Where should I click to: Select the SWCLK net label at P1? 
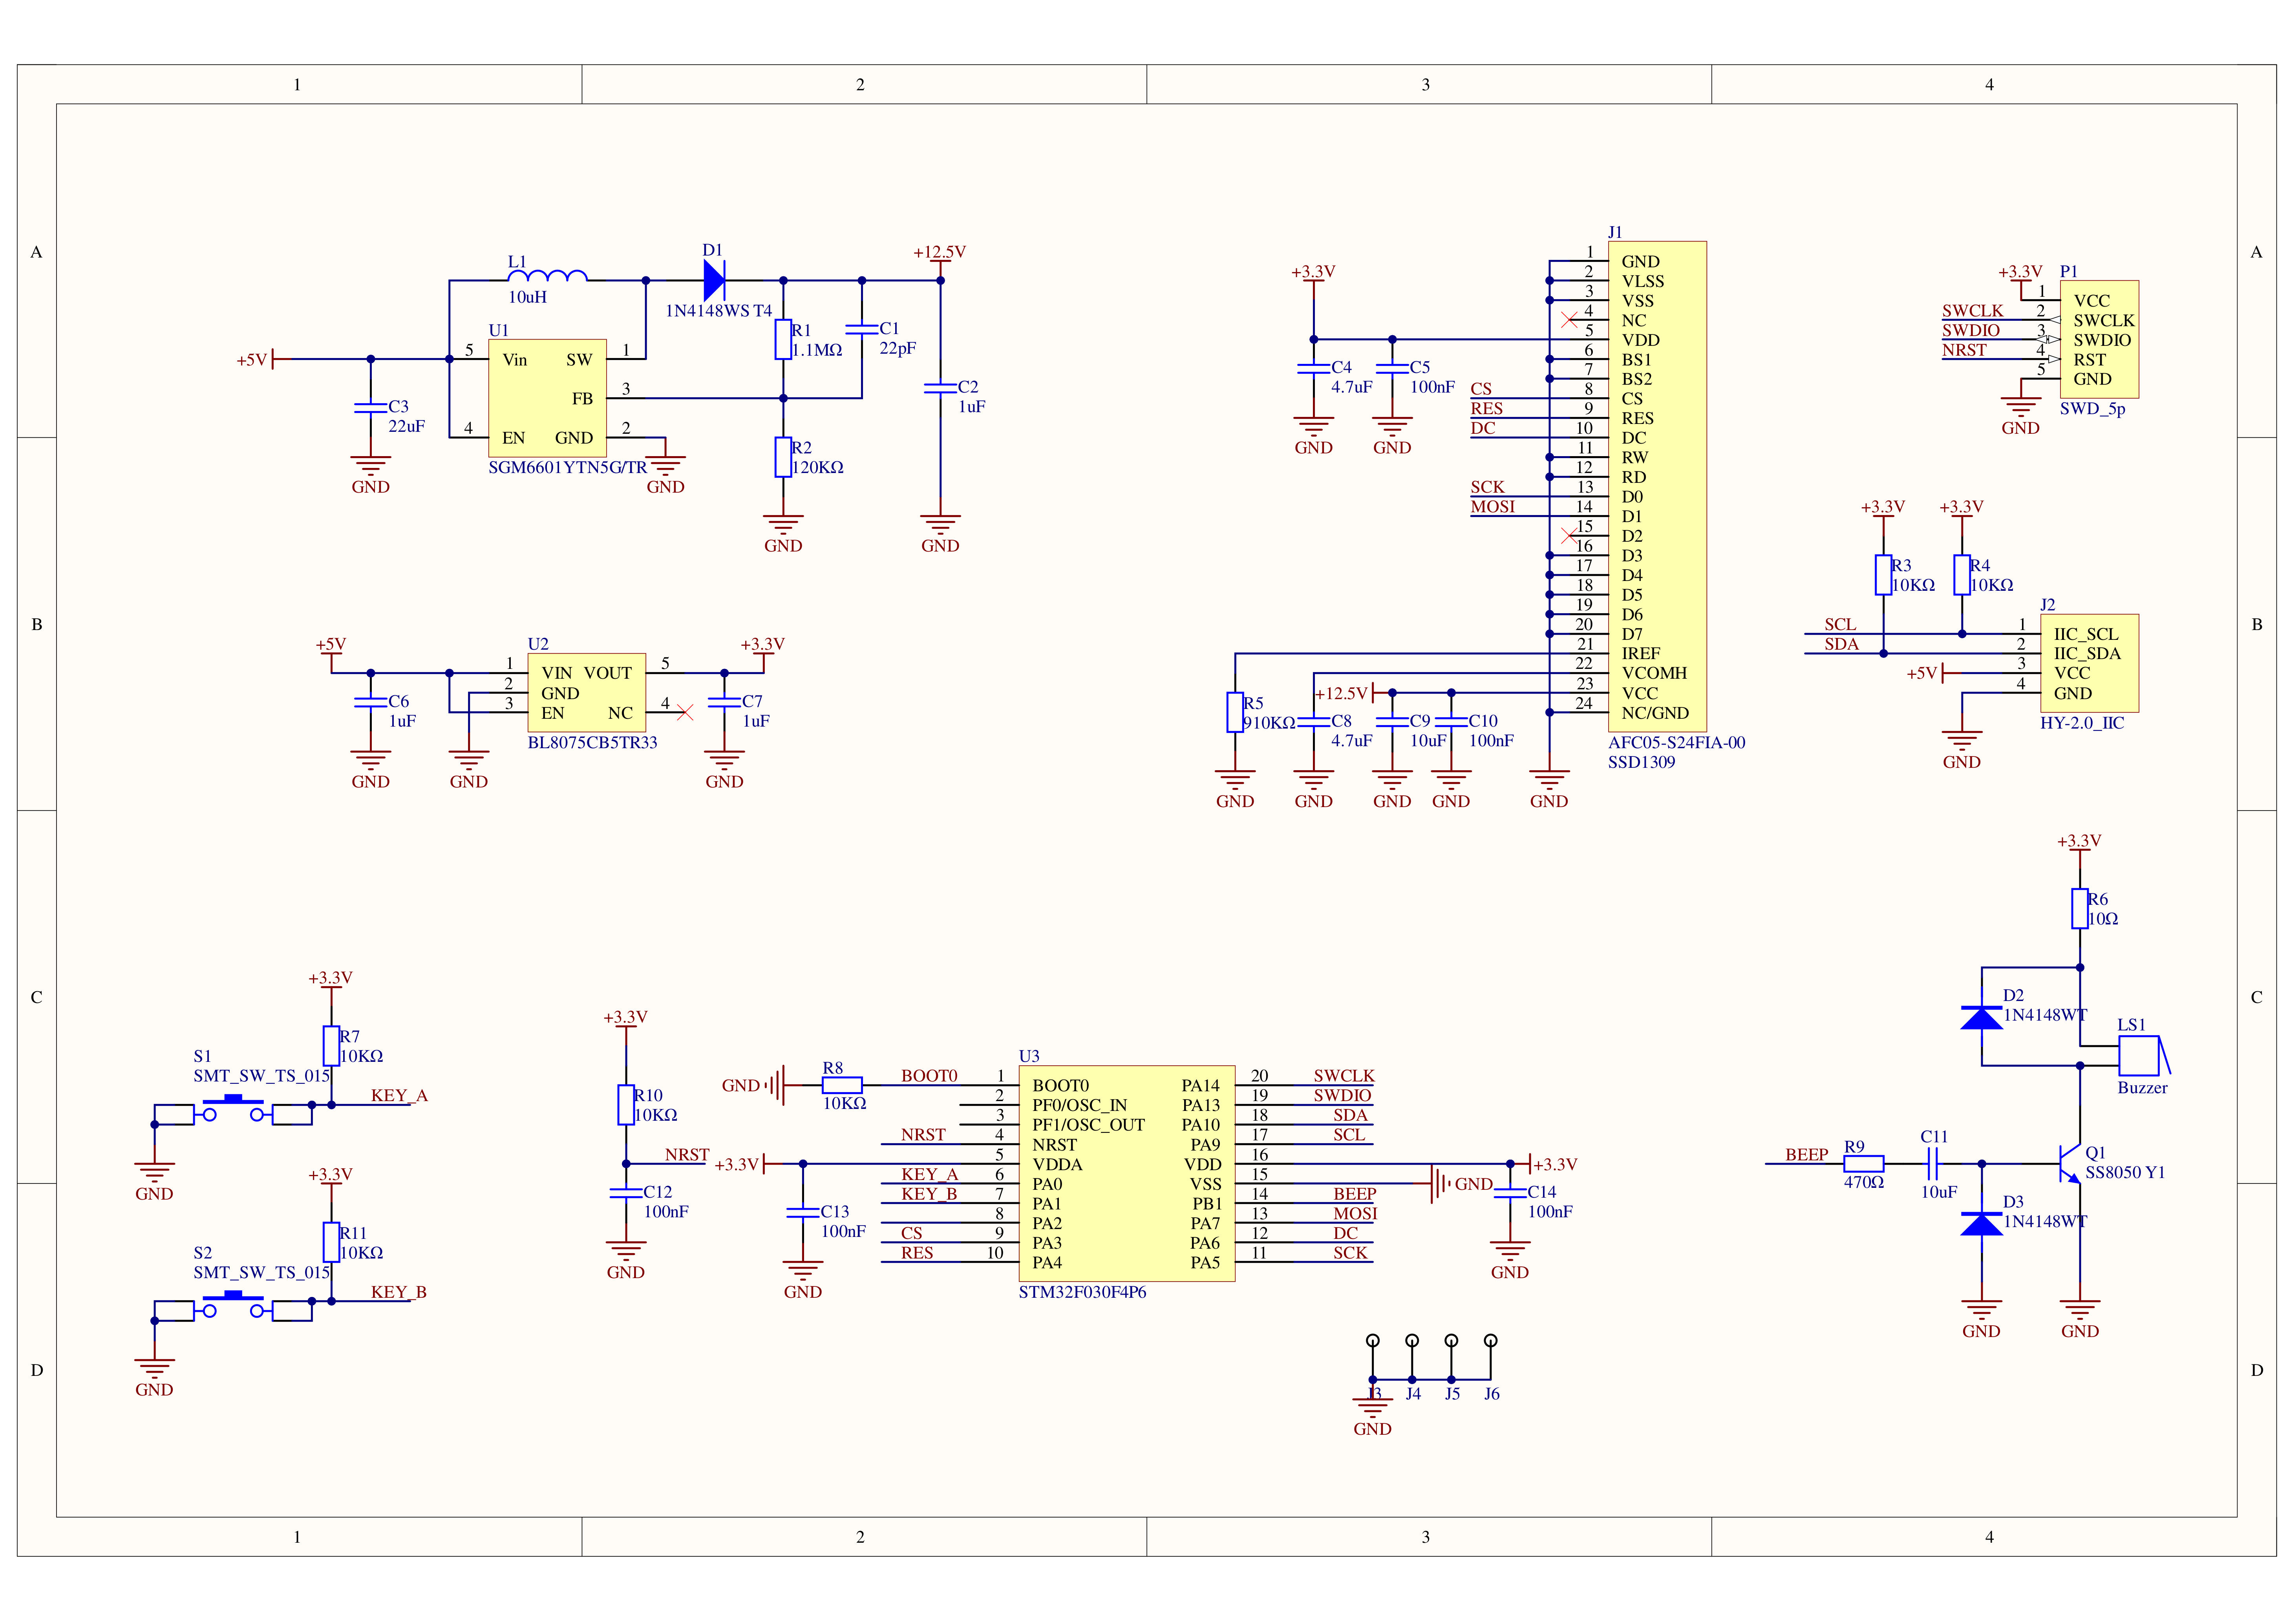pyautogui.click(x=1972, y=311)
